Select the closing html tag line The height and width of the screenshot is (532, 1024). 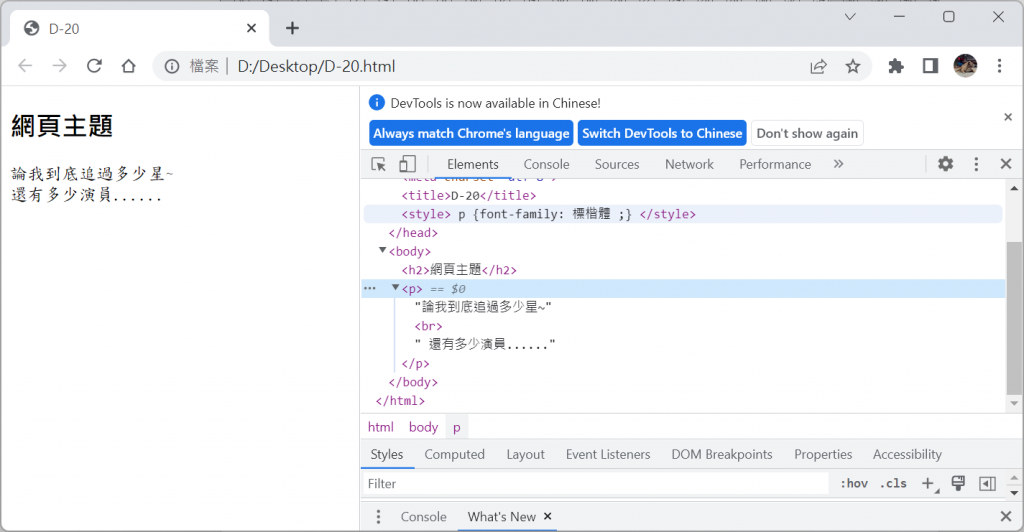point(400,401)
